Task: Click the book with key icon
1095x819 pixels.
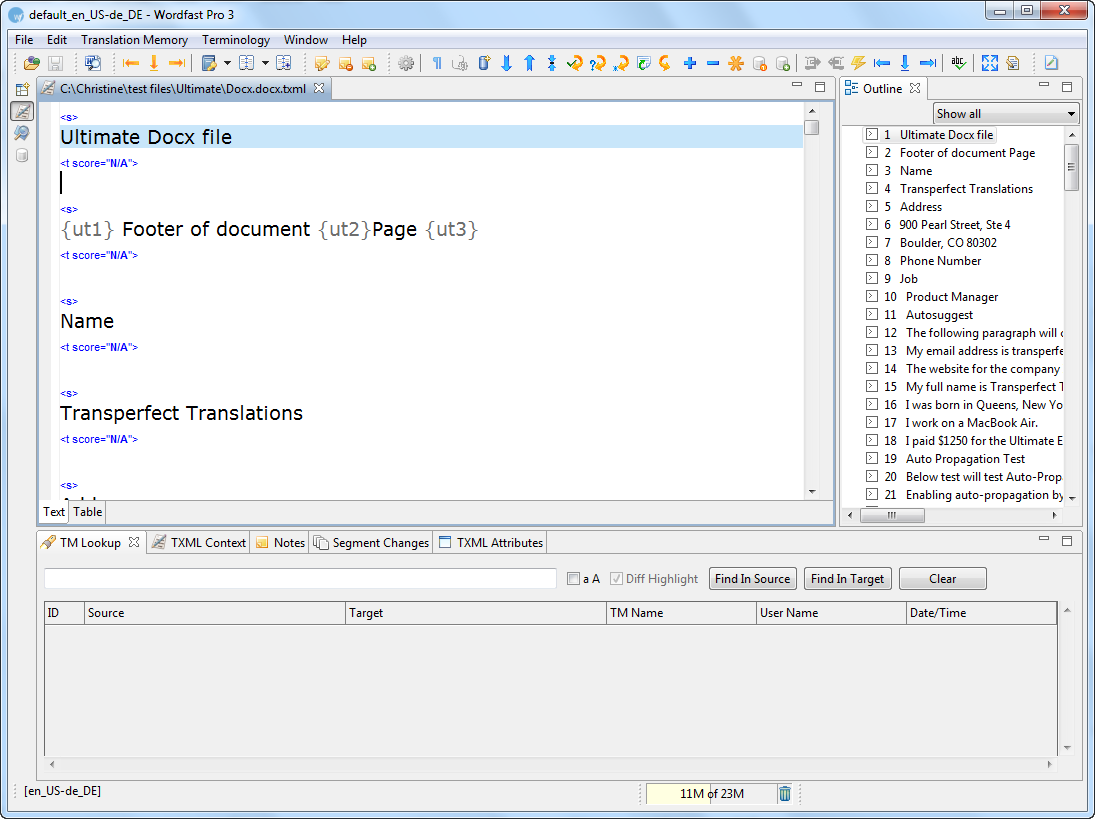Action: 209,64
